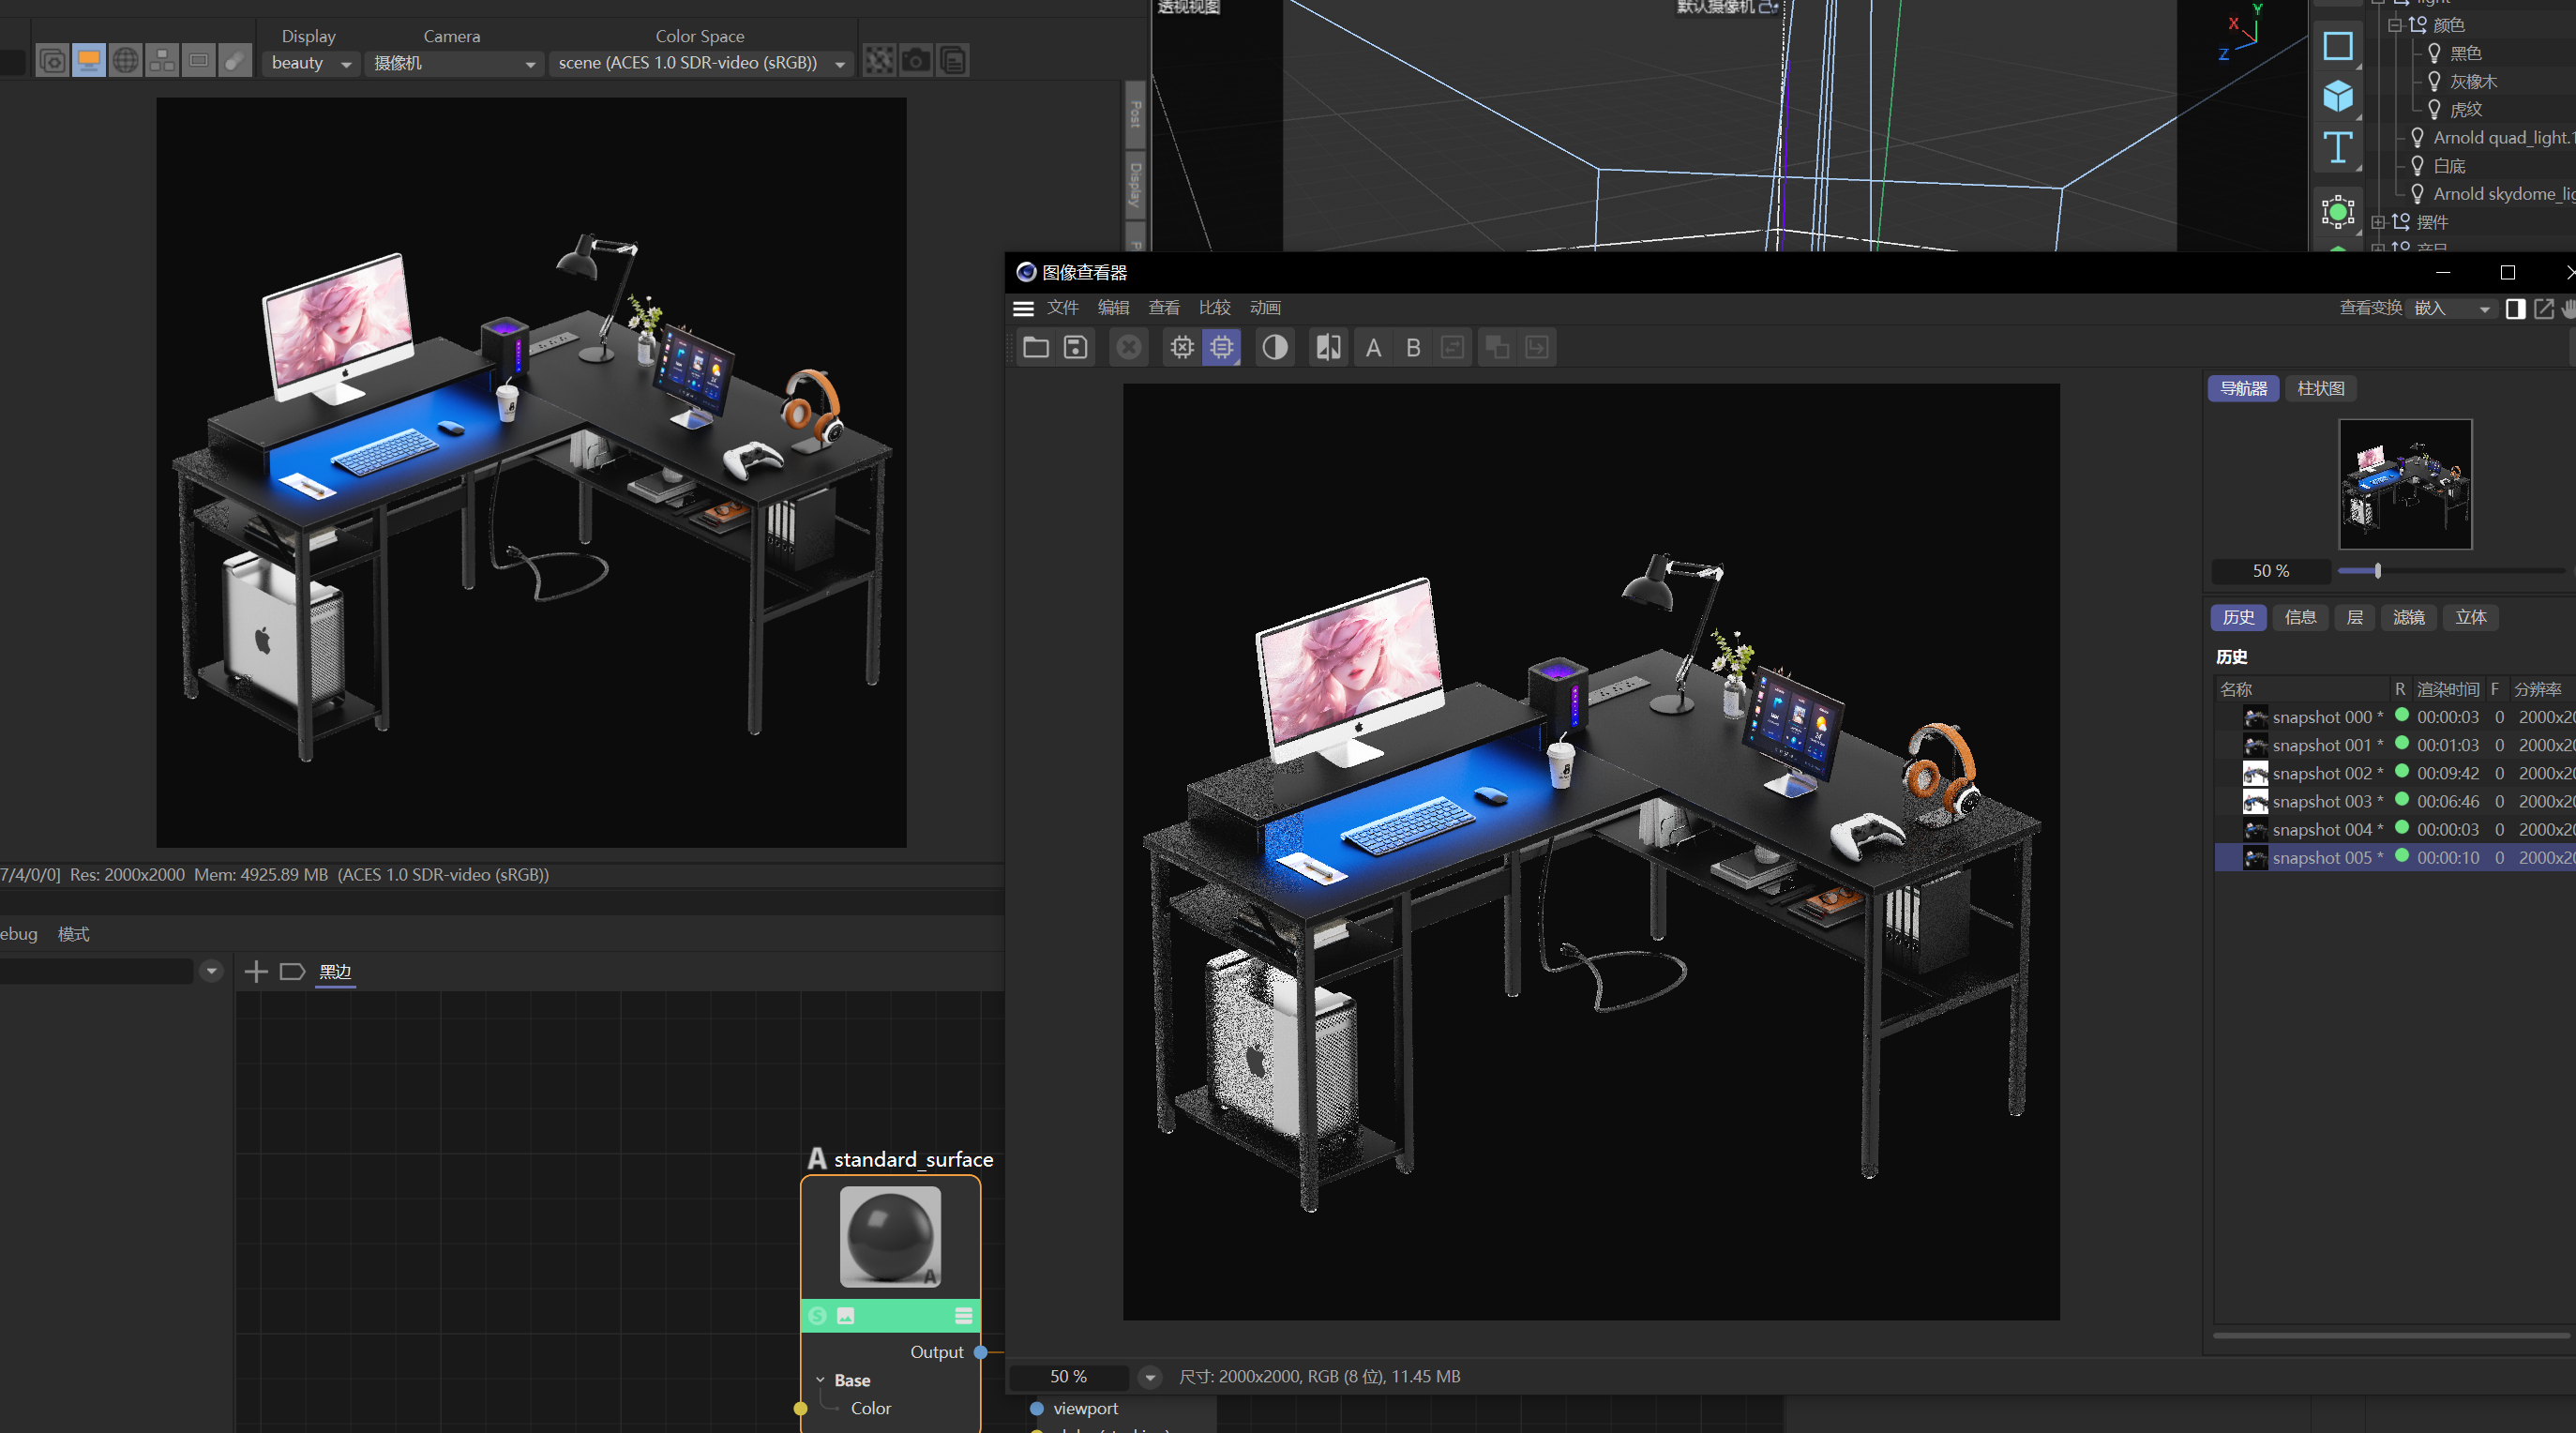
Task: Click the stop rendering X icon
Action: tap(1129, 347)
